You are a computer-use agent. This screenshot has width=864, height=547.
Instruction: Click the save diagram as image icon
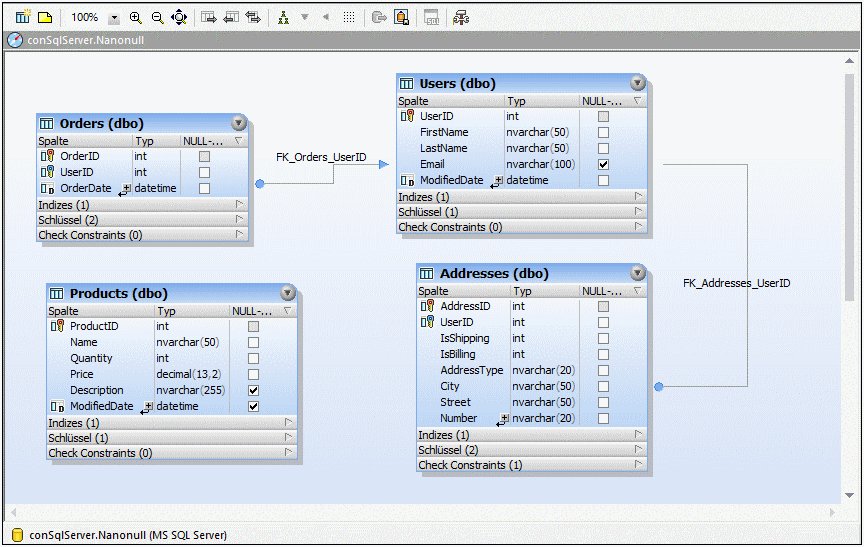pyautogui.click(x=402, y=18)
